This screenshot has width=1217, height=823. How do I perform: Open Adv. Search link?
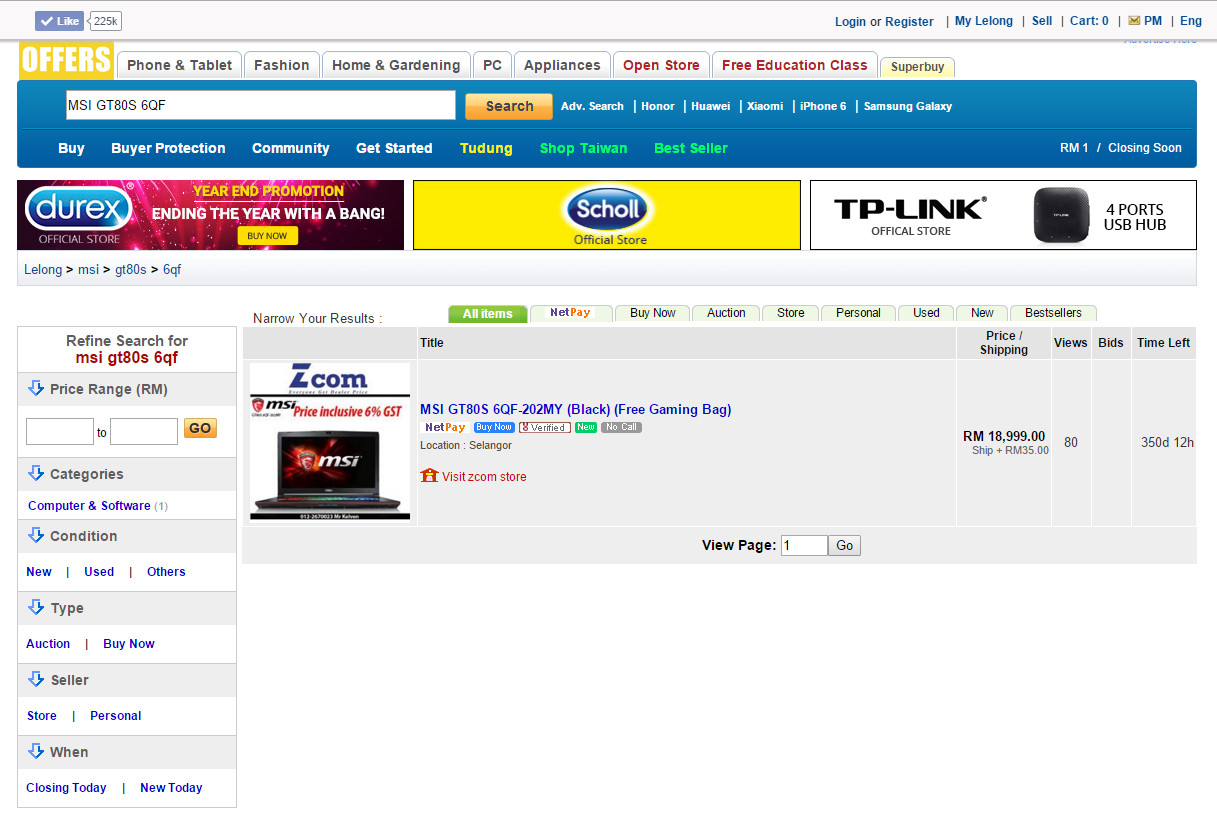(x=592, y=106)
